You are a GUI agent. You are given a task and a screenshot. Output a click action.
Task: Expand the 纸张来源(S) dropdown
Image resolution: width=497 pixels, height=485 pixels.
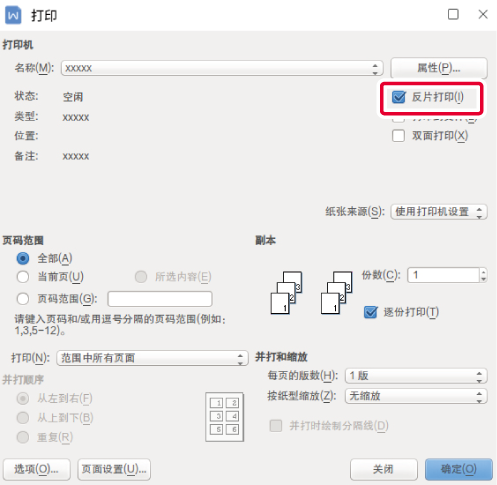point(439,212)
